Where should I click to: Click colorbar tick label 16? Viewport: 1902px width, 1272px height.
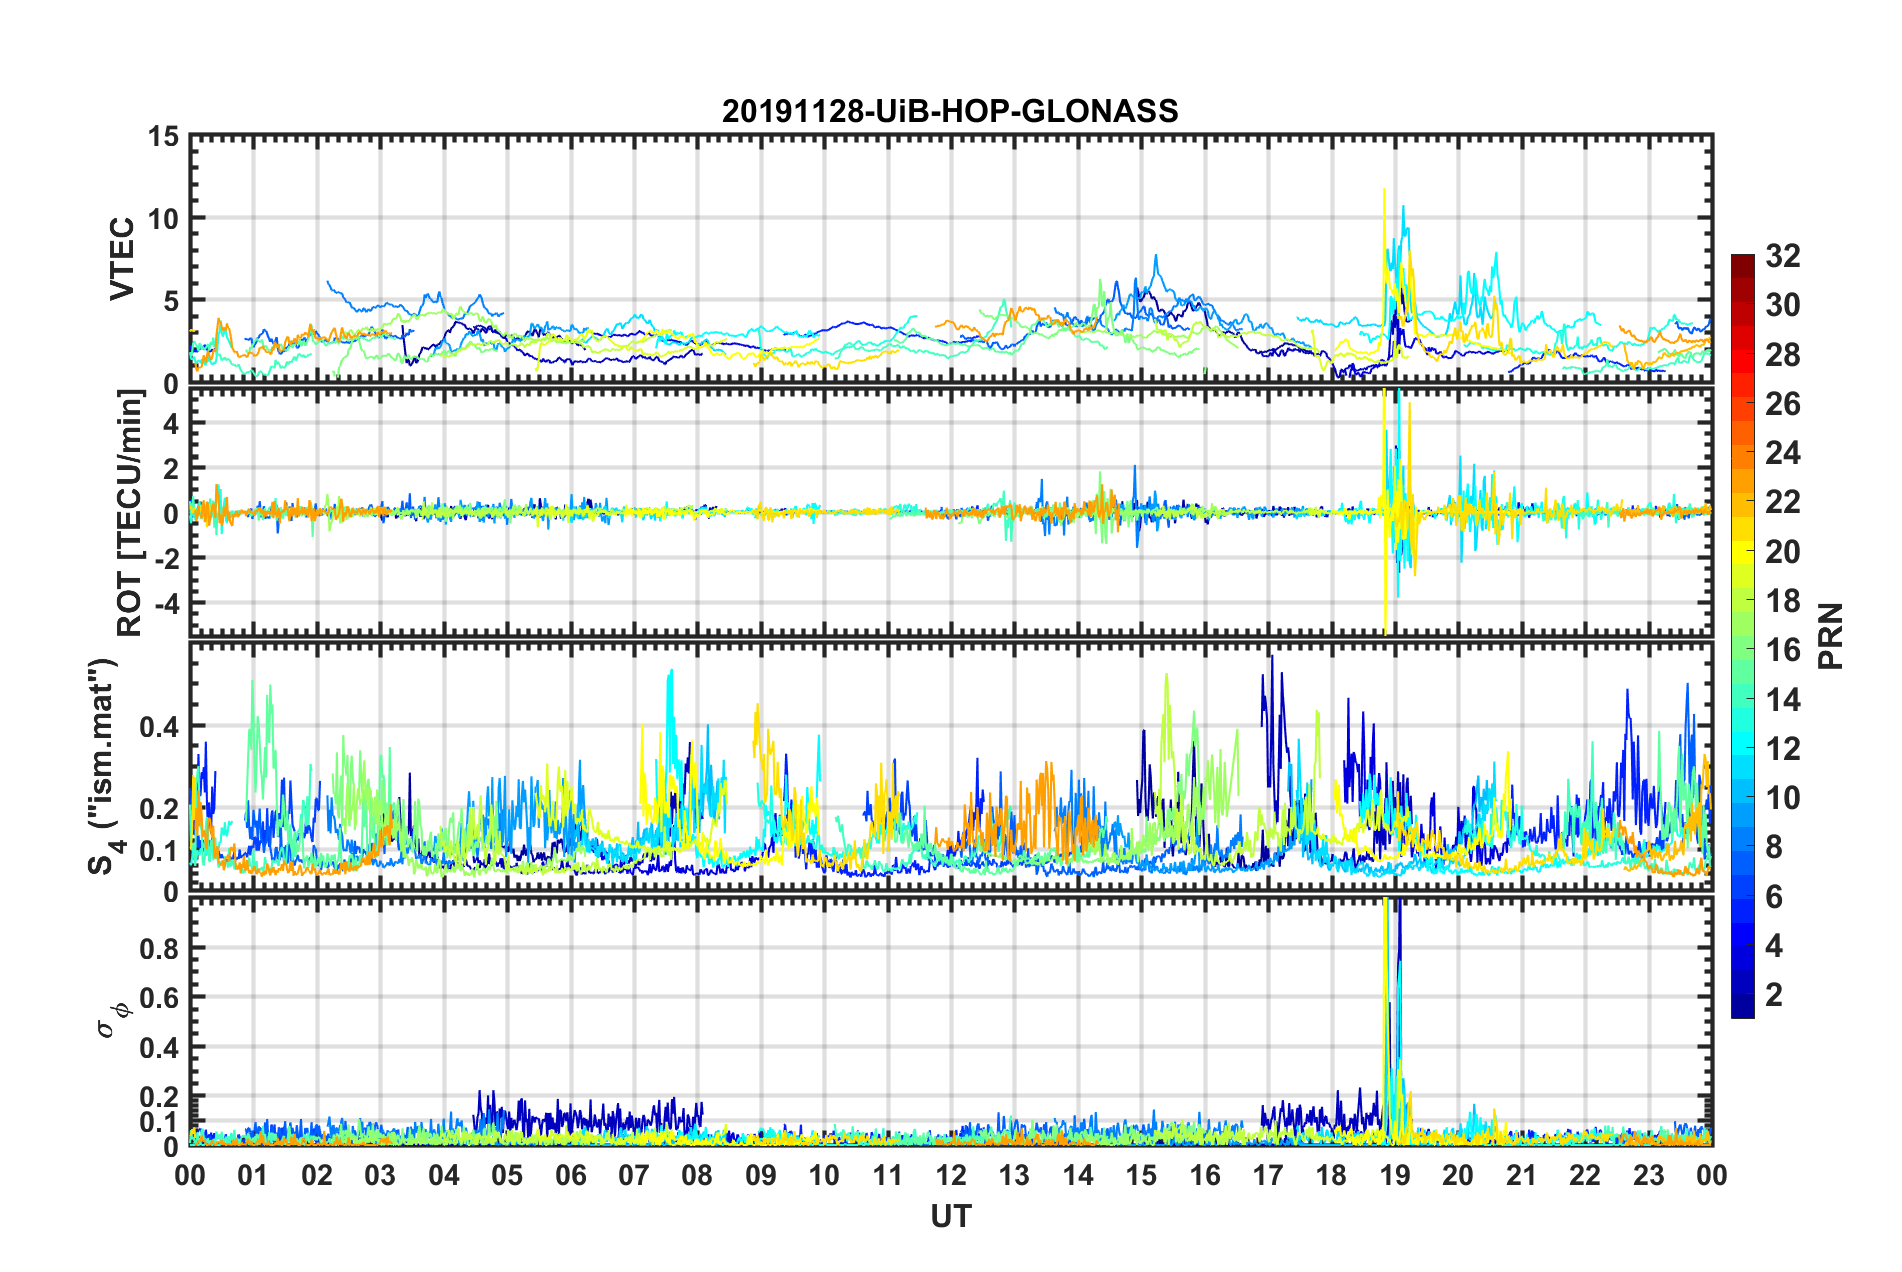[1783, 650]
